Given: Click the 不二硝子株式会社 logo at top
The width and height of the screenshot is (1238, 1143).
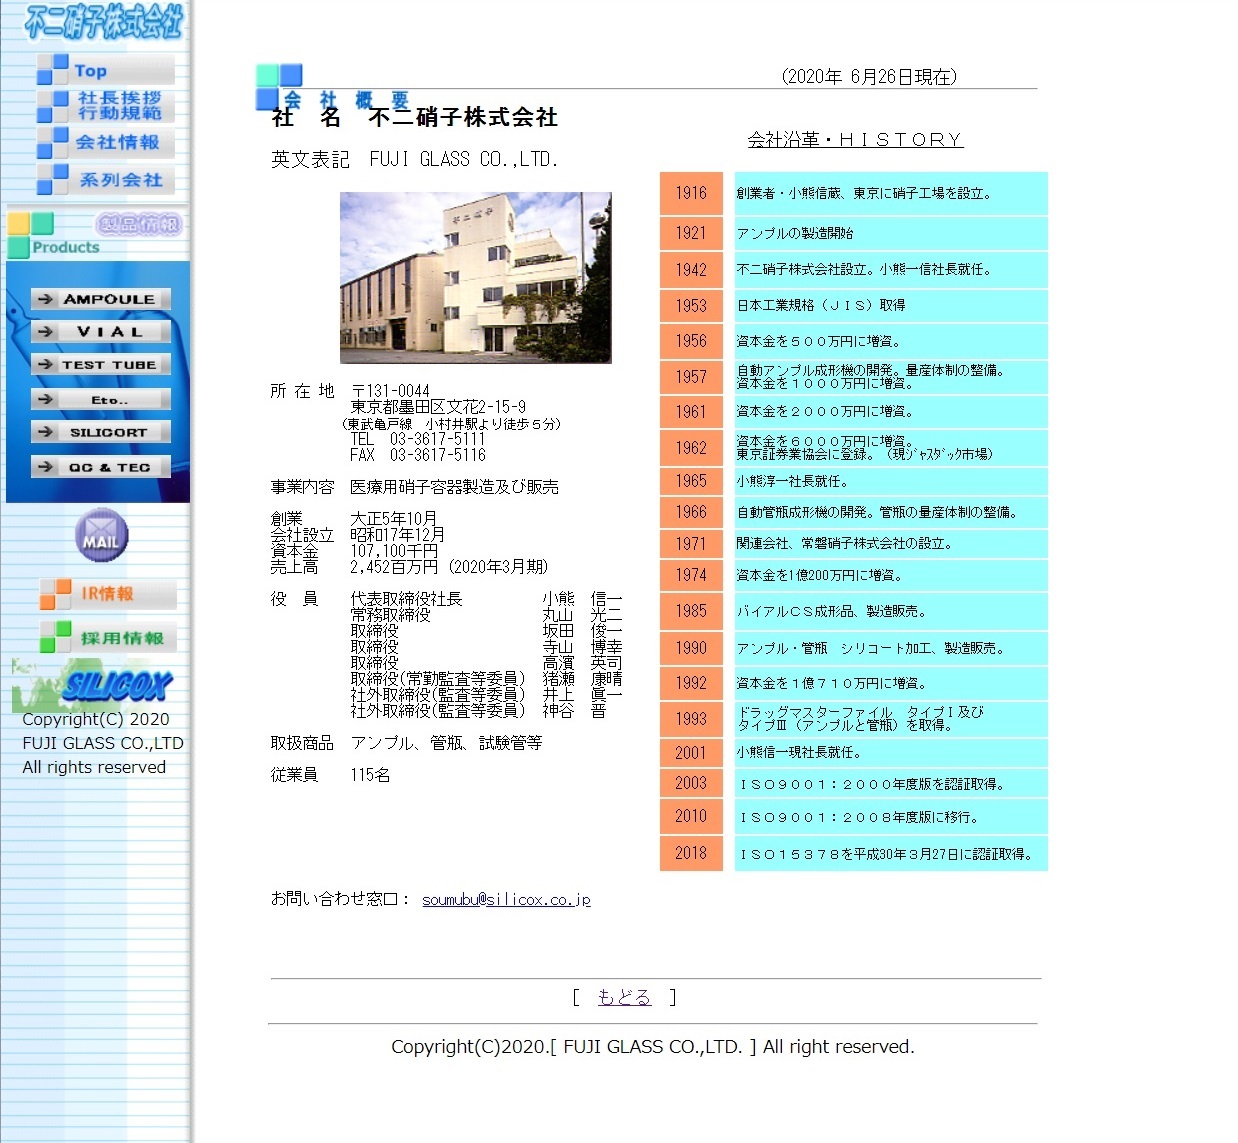Looking at the screenshot, I should (104, 22).
